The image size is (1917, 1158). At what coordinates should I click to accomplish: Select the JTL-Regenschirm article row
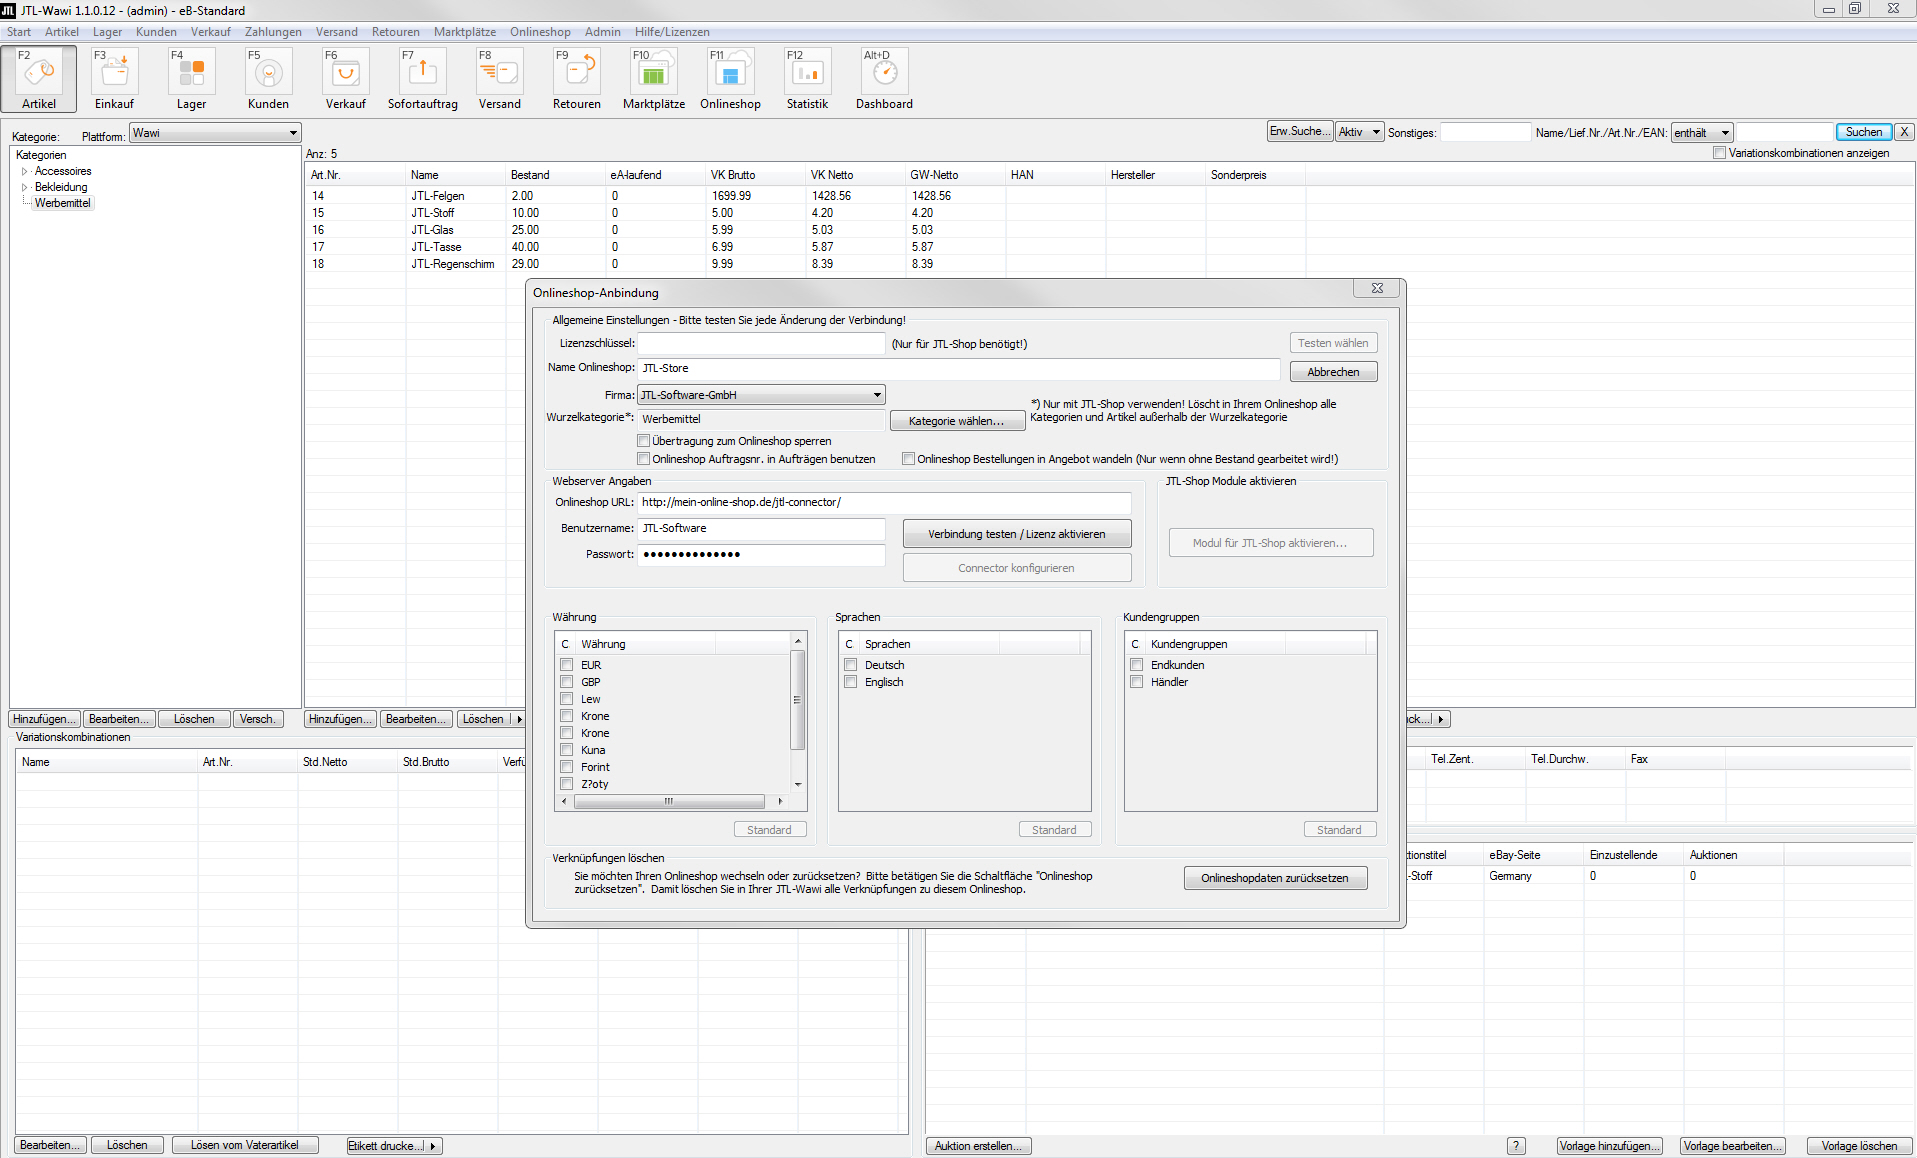[x=805, y=264]
